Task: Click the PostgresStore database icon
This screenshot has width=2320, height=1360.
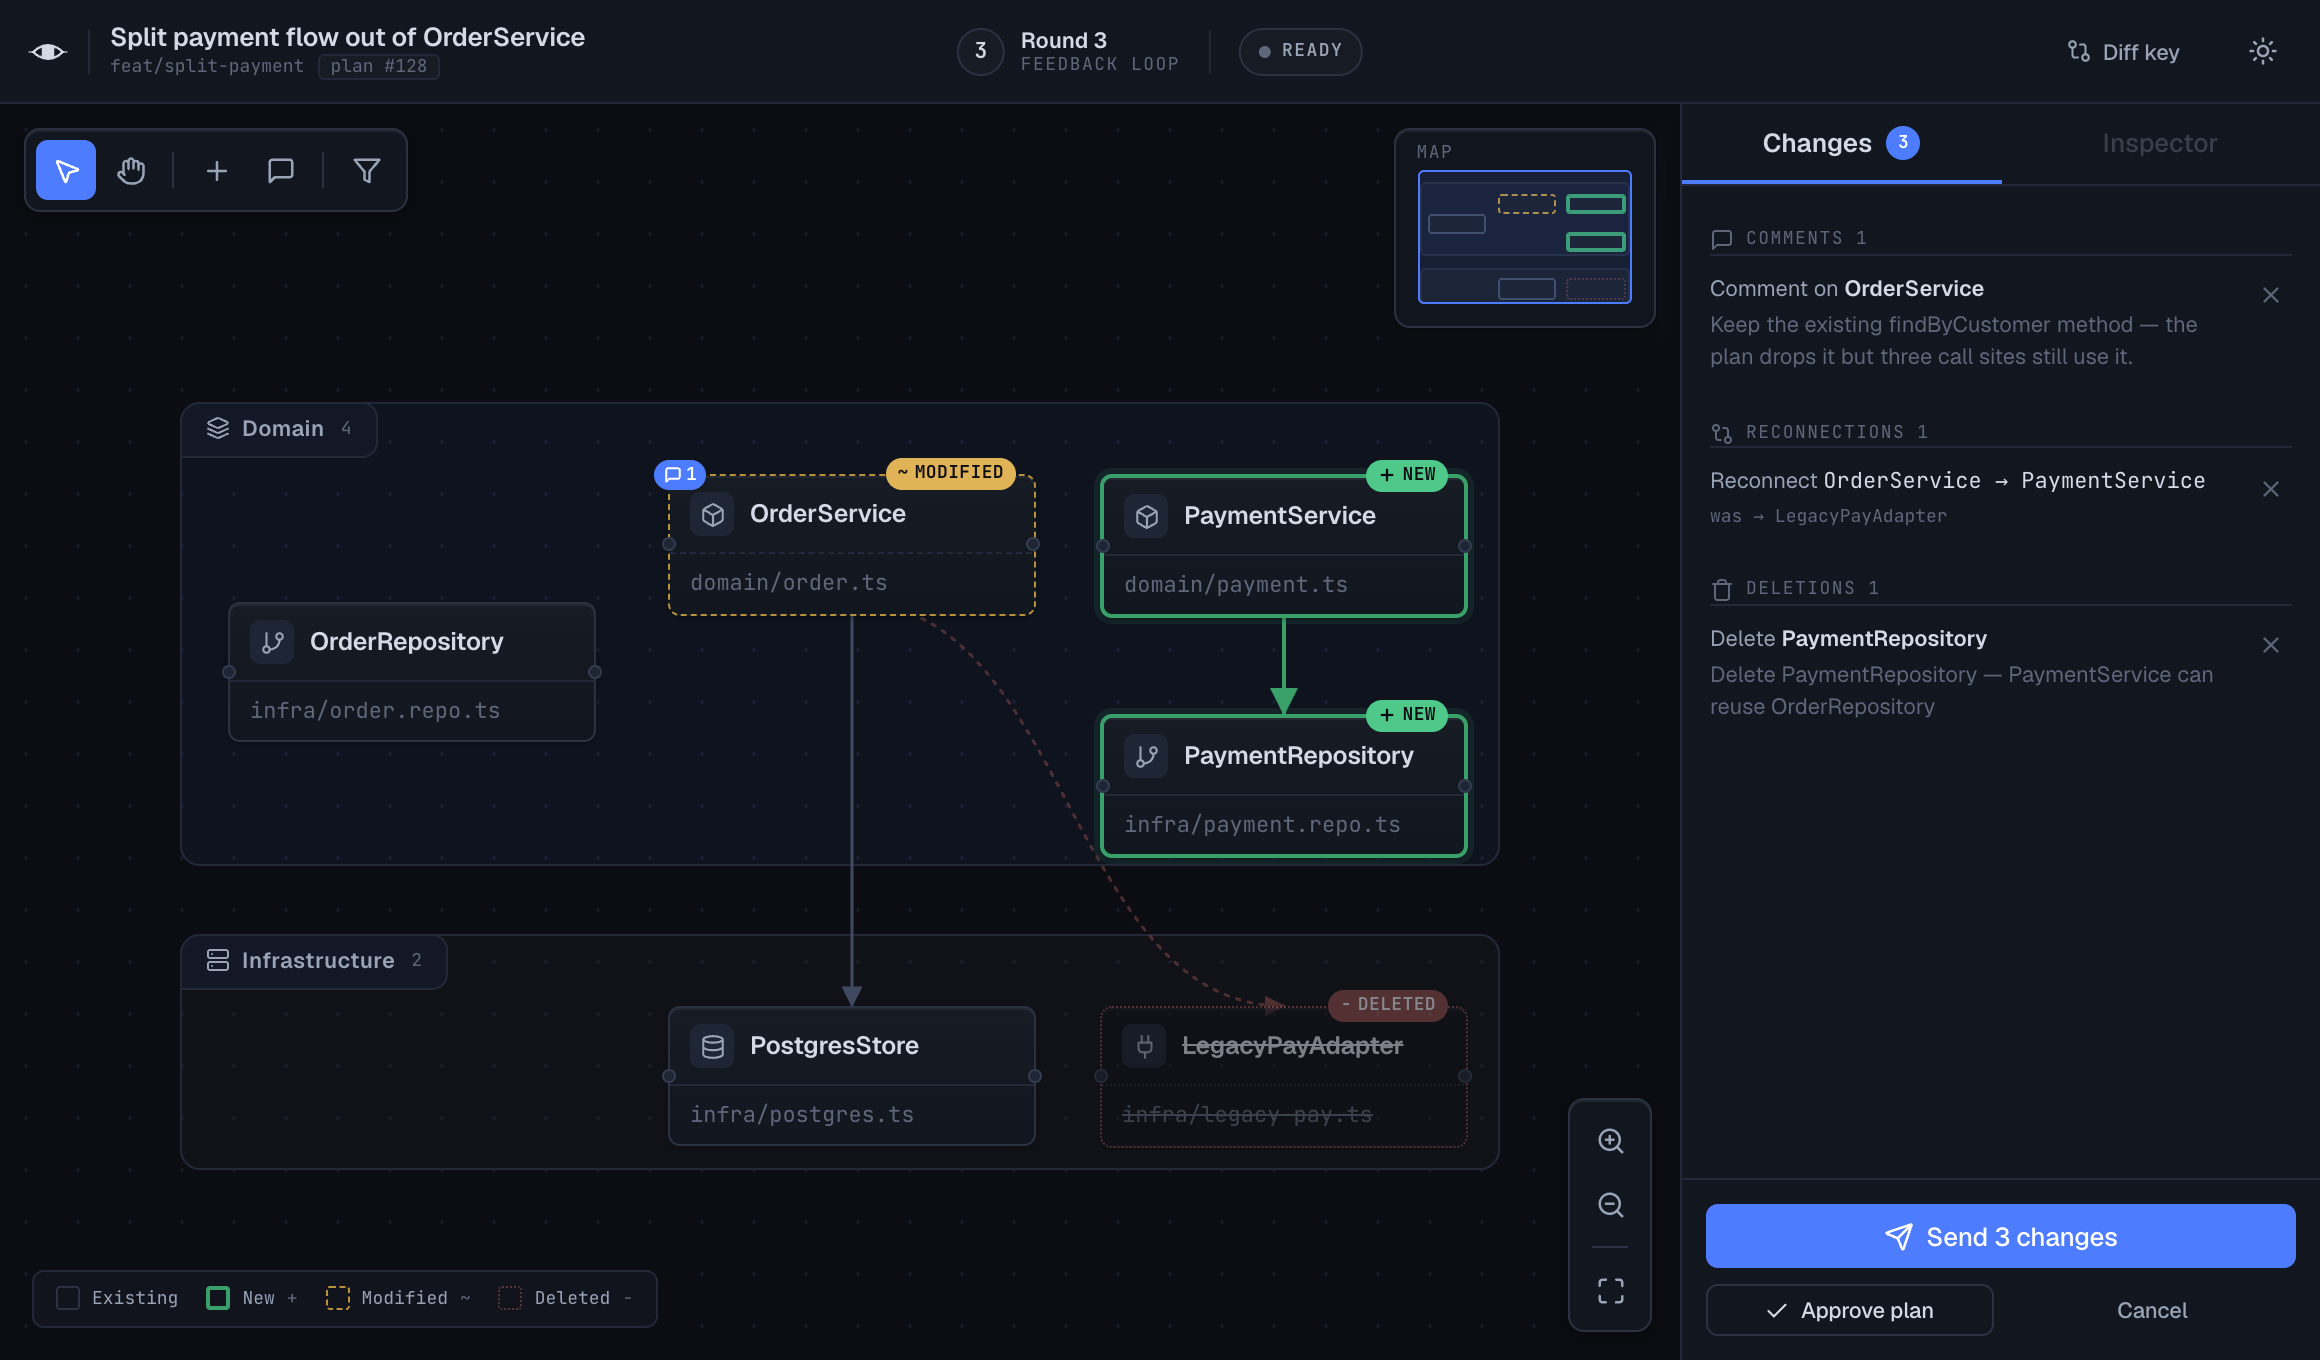Action: click(713, 1046)
